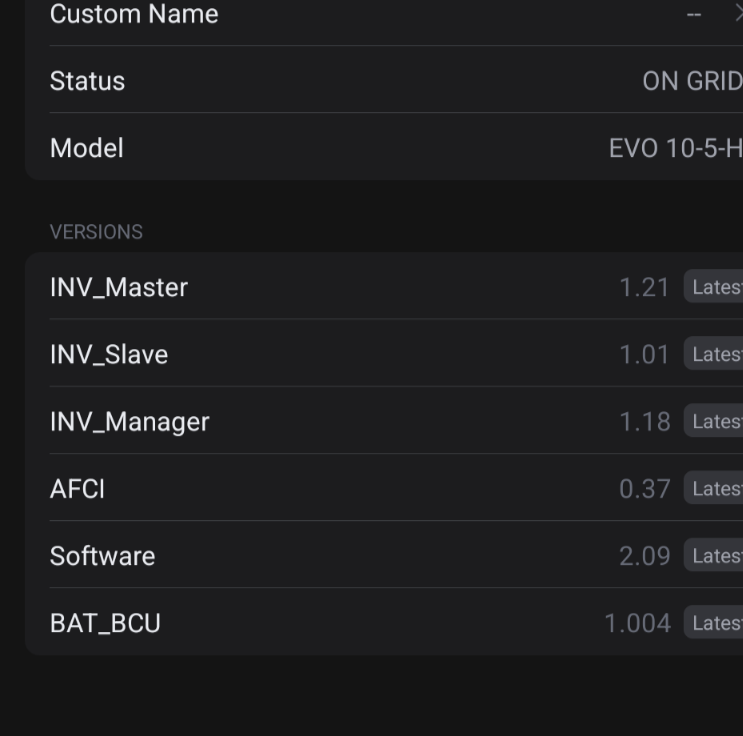
Task: Tap the Latest badge for INV_Master
Action: click(713, 286)
